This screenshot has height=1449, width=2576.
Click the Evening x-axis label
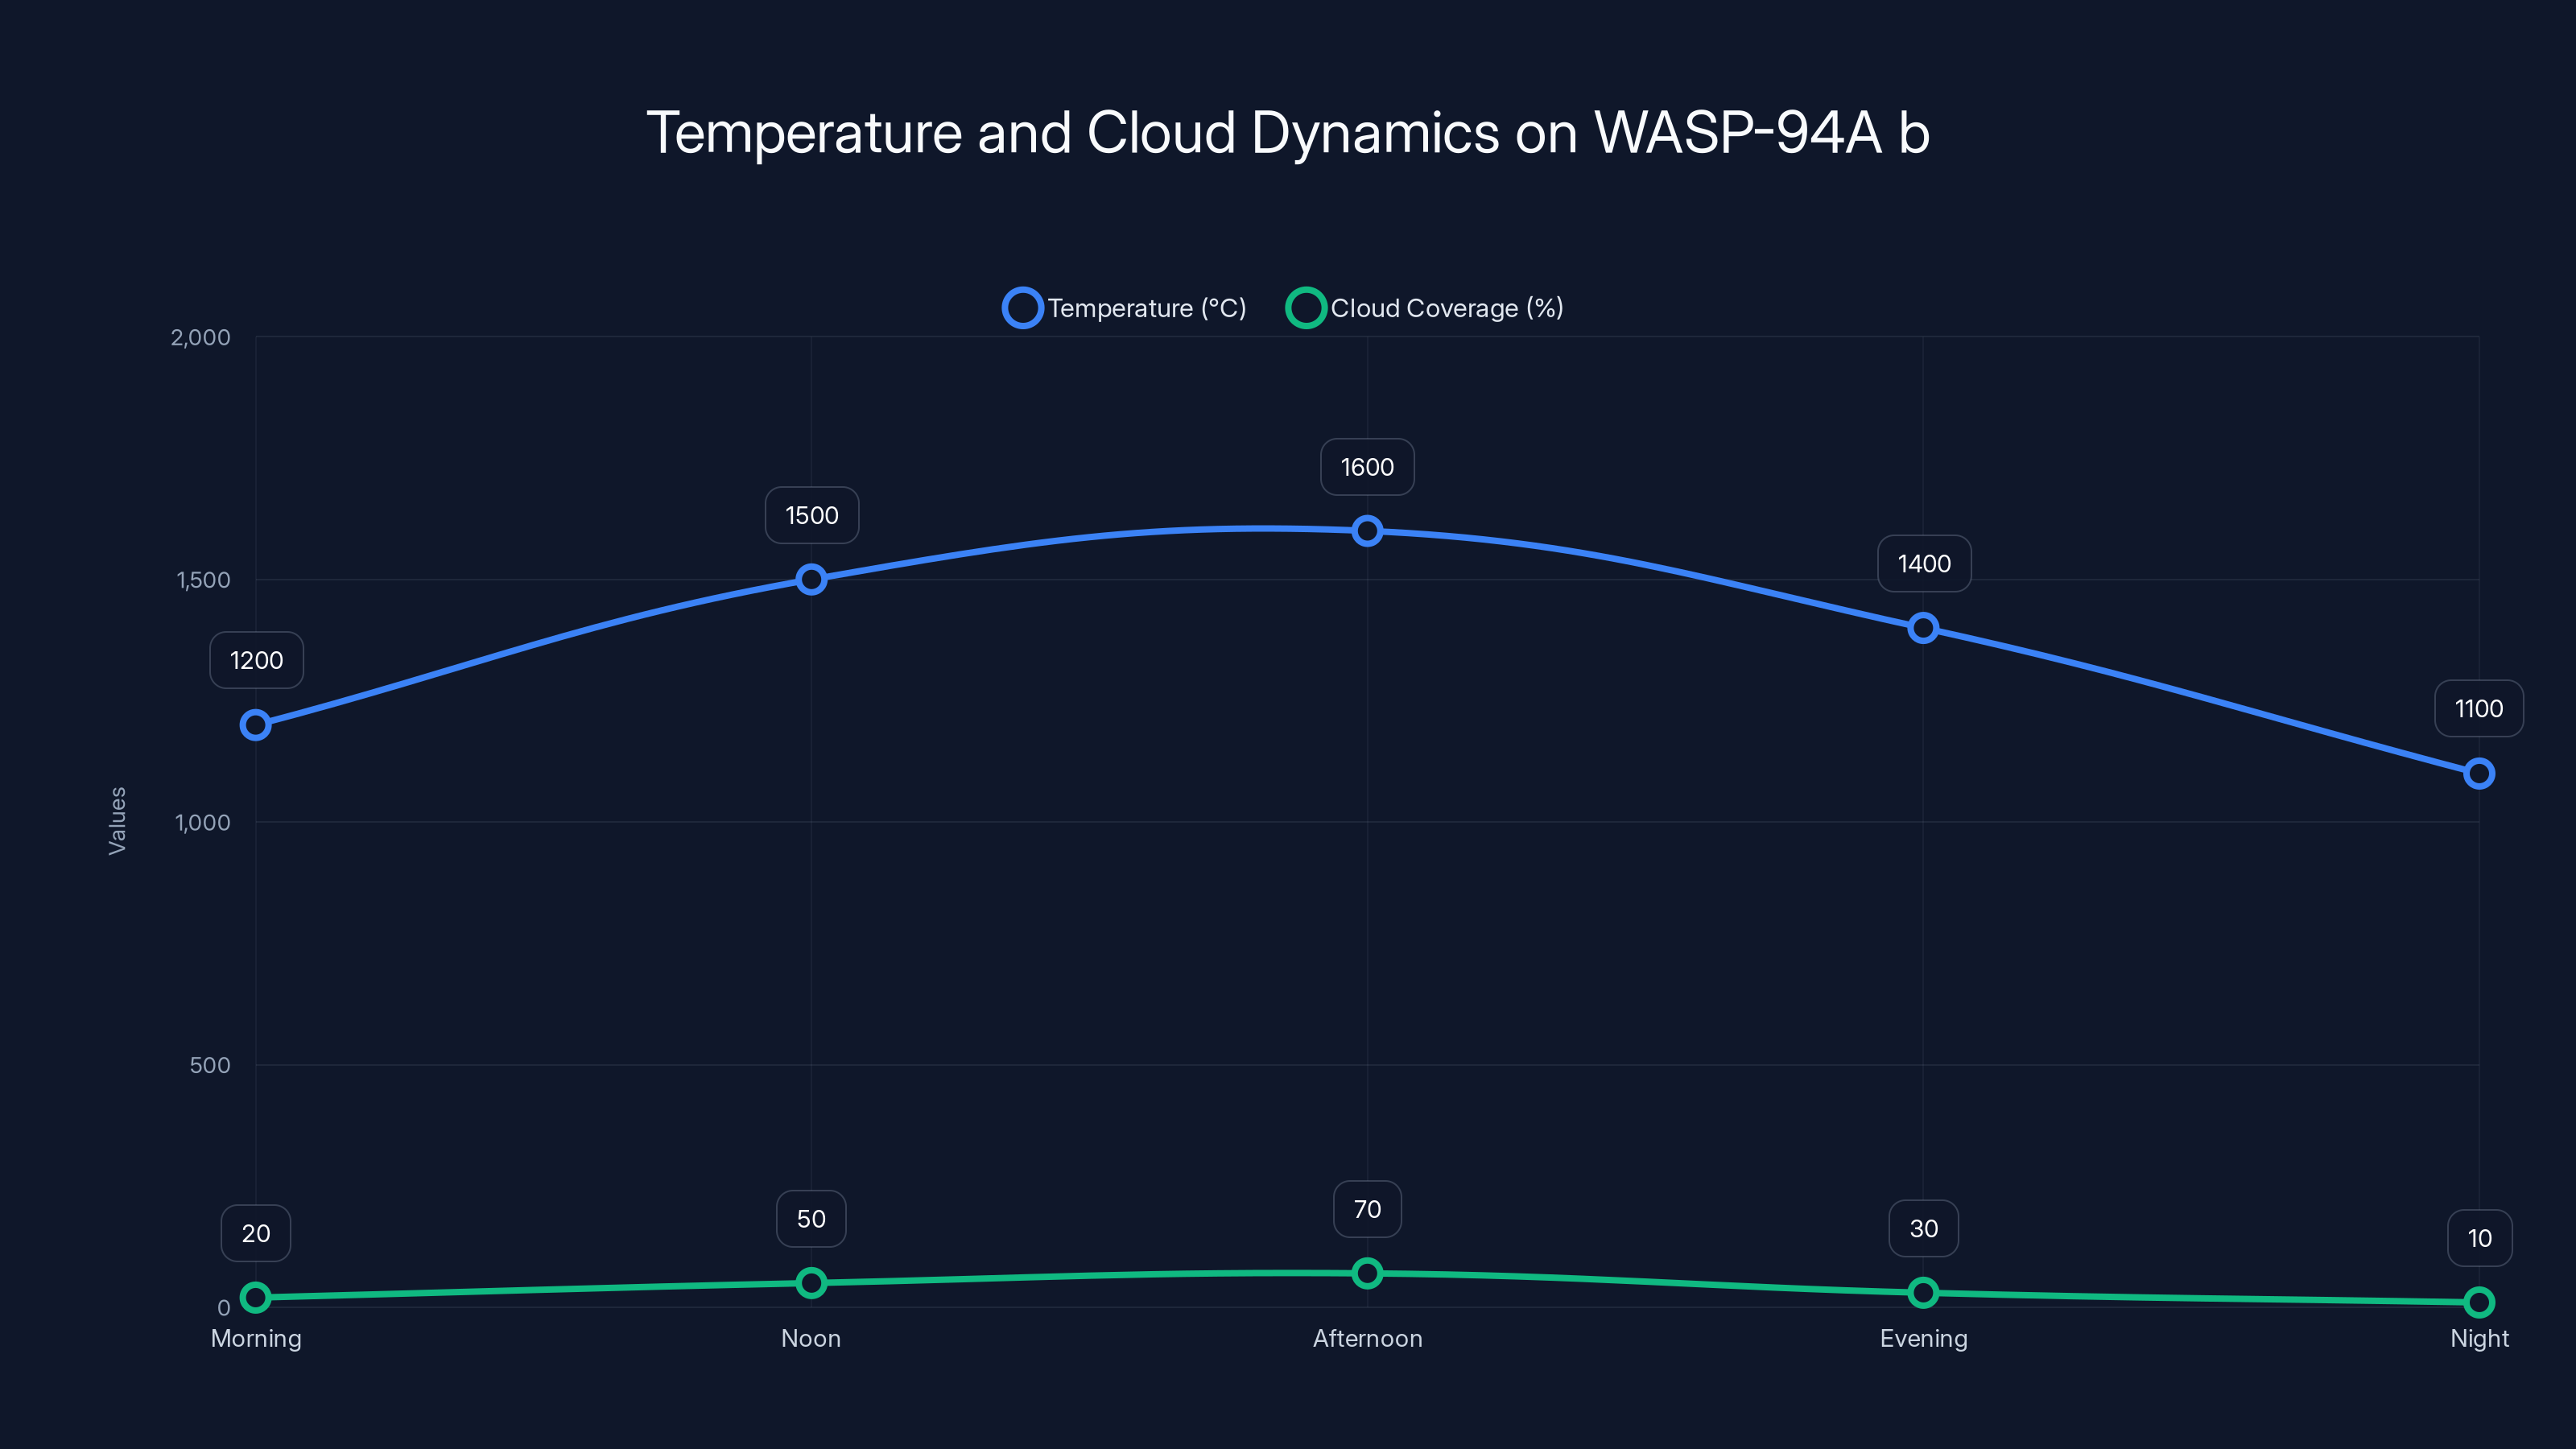coord(1924,1339)
